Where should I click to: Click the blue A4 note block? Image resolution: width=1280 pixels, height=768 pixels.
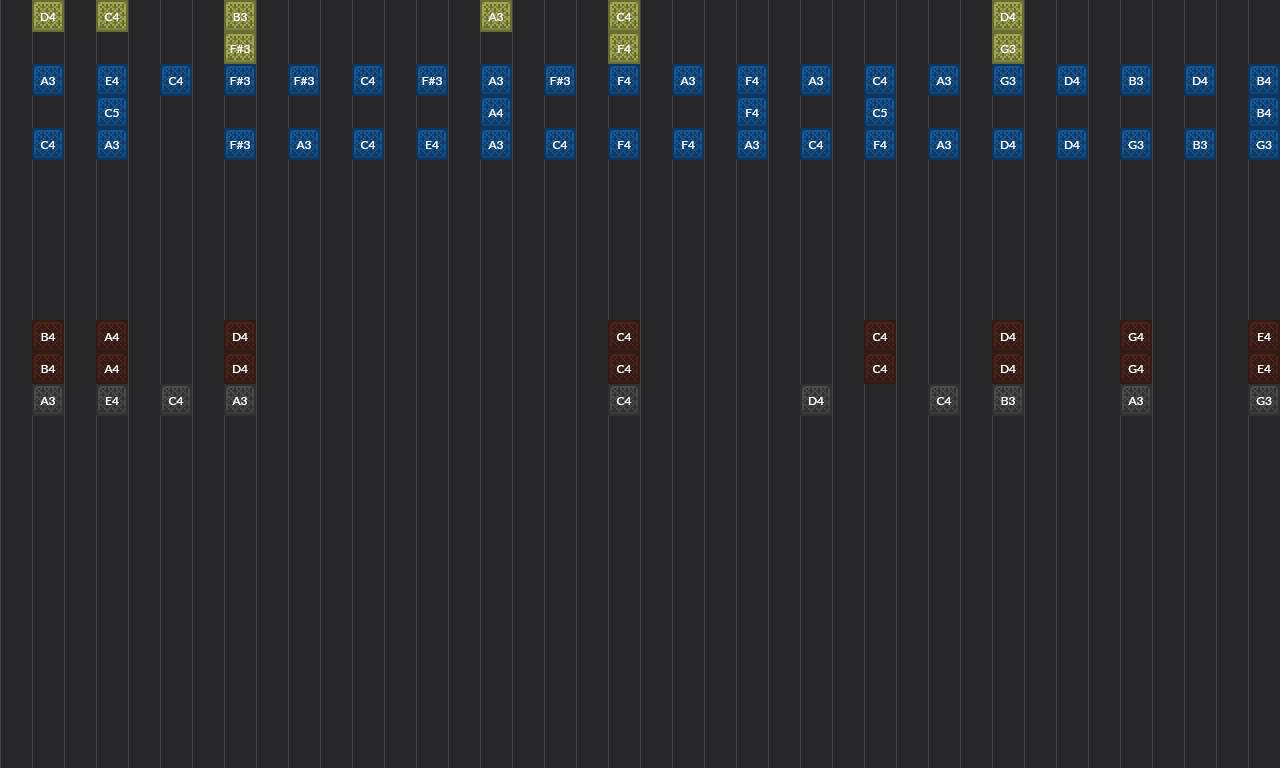point(496,113)
